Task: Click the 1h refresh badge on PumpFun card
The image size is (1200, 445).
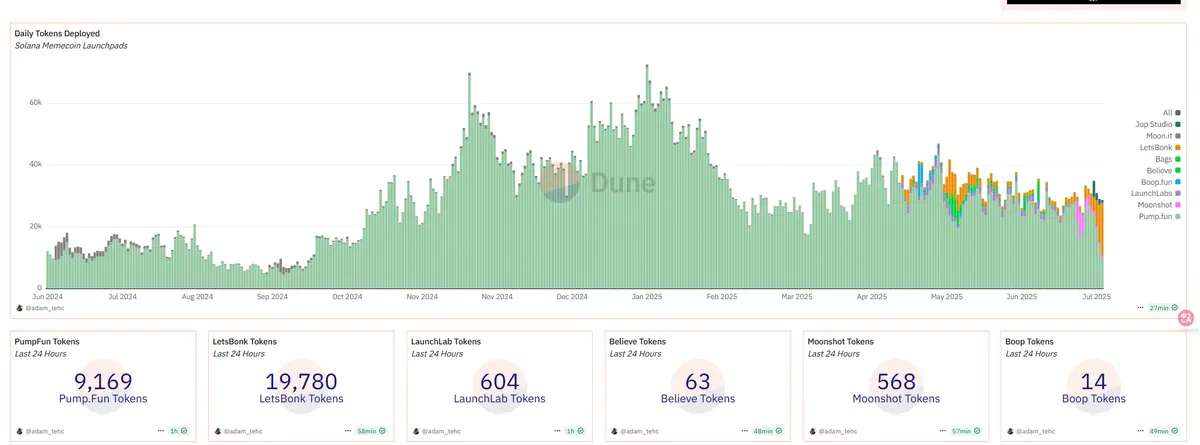Action: [x=180, y=430]
